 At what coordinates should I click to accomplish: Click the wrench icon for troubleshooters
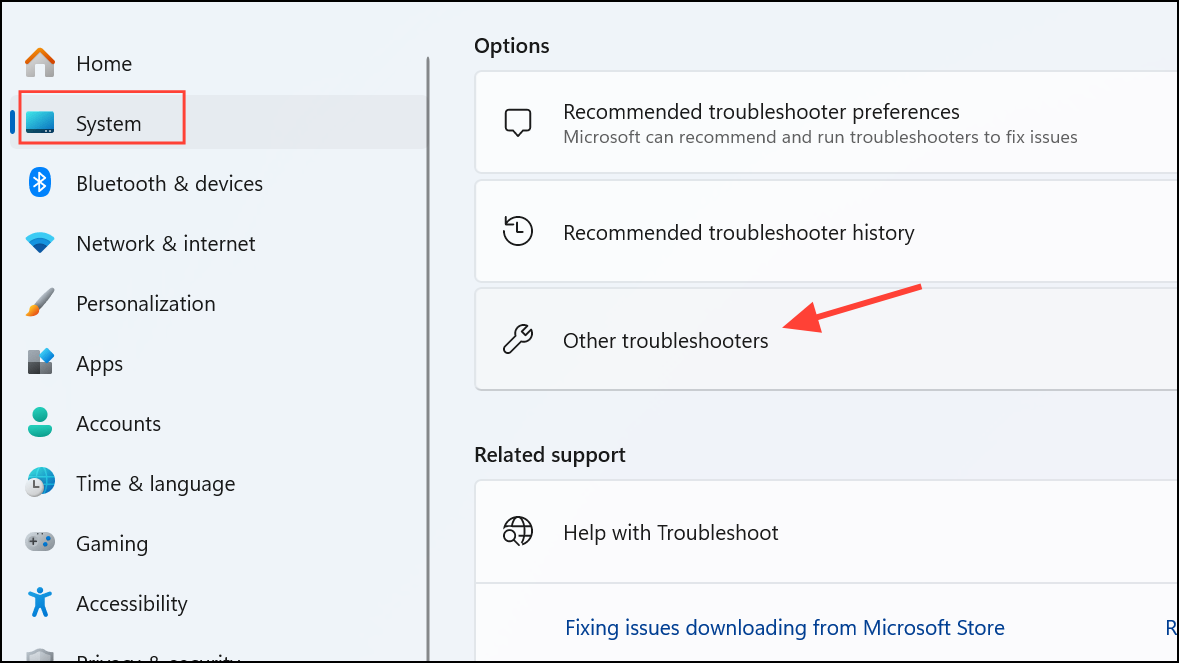click(518, 340)
